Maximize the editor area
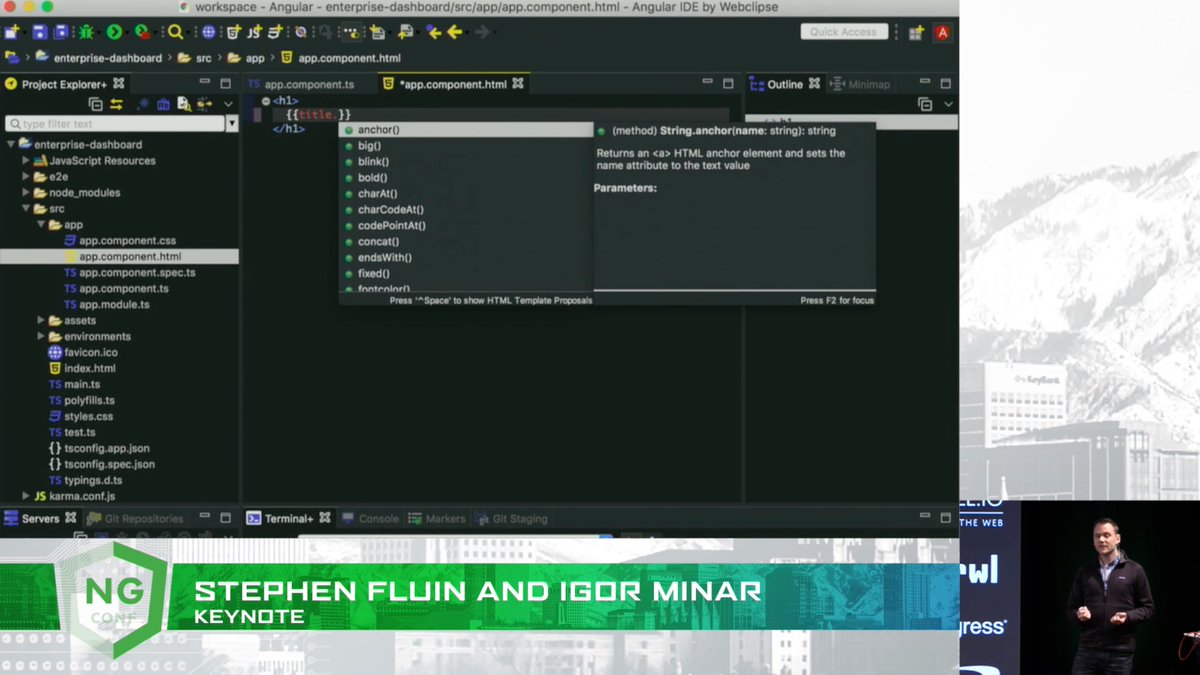The width and height of the screenshot is (1200, 675). click(x=728, y=84)
